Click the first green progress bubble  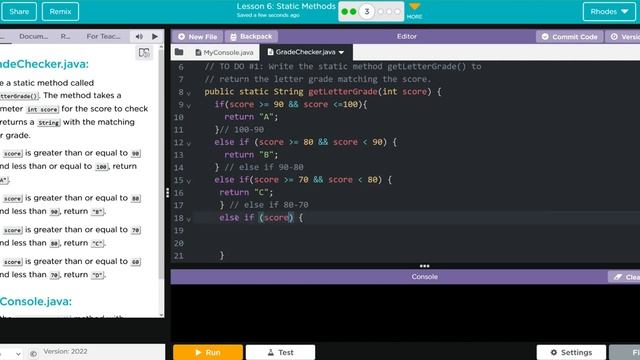[344, 11]
